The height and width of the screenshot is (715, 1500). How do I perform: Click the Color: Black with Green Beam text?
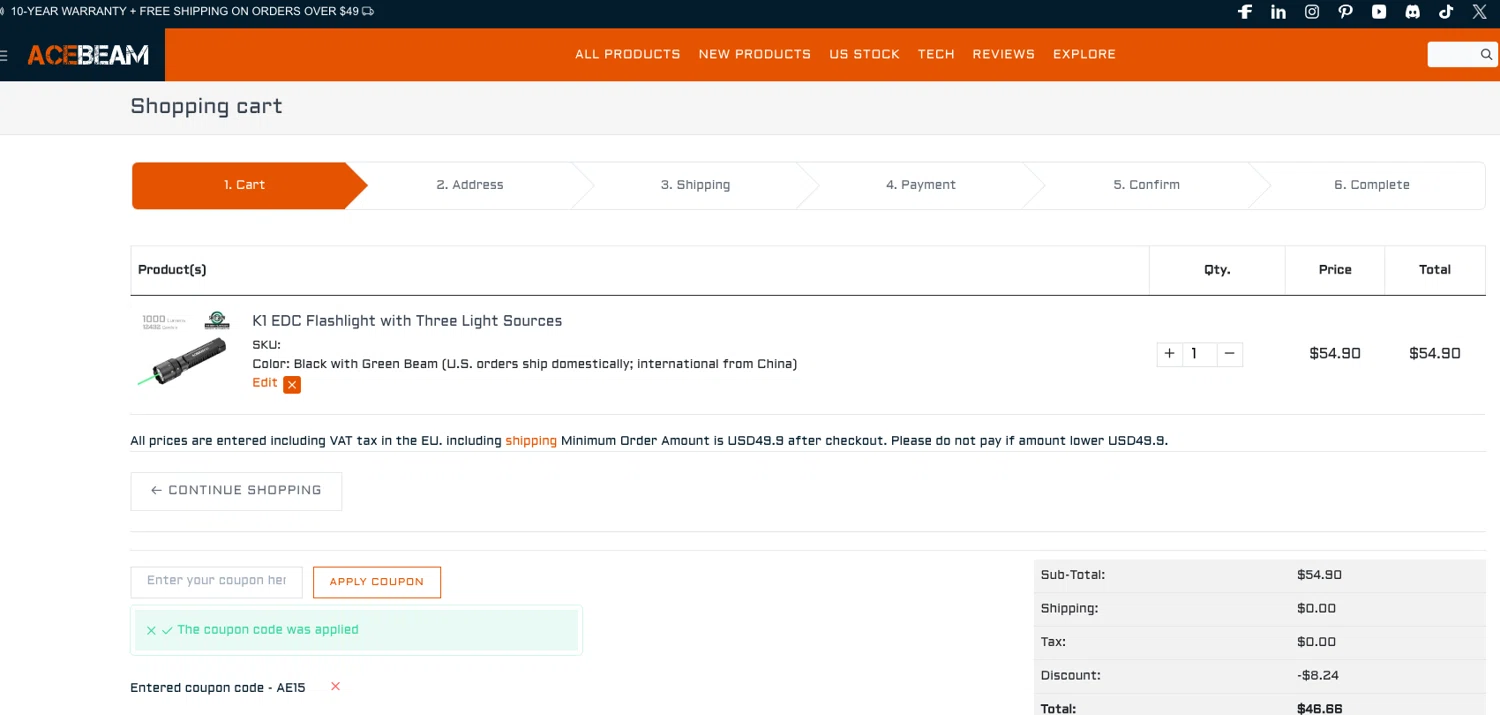525,364
